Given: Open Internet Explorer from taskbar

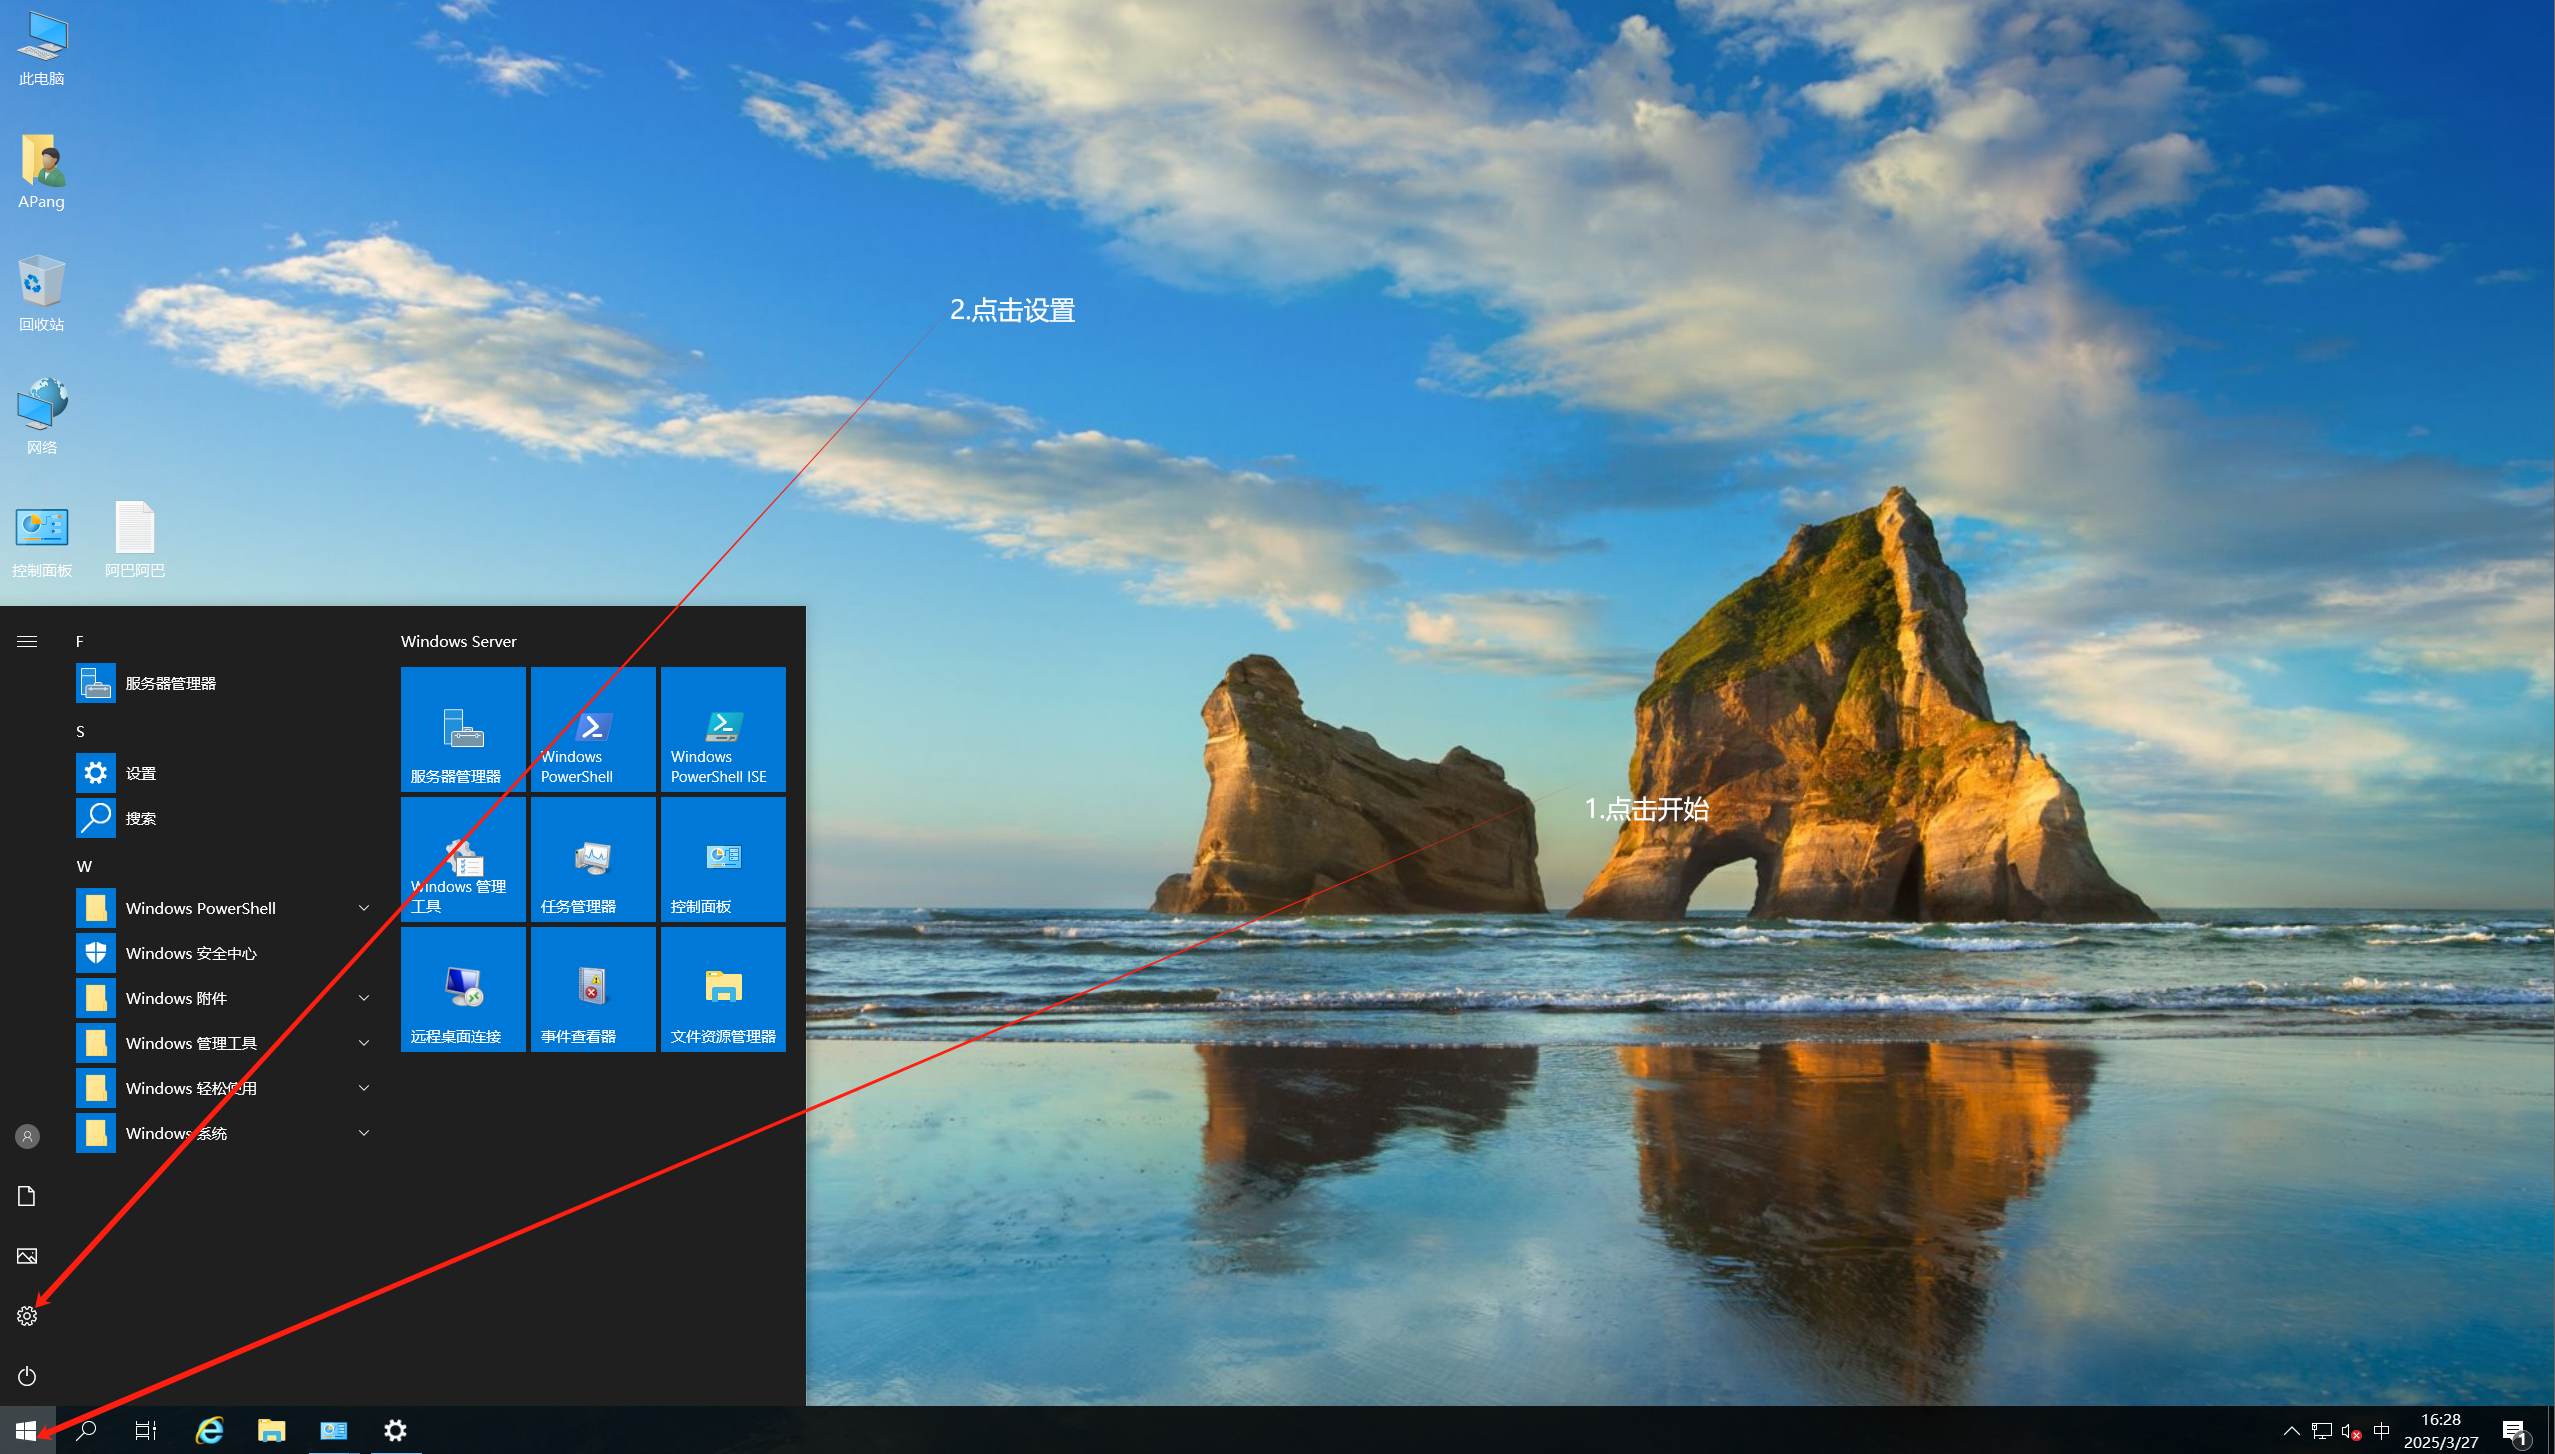Looking at the screenshot, I should click(209, 1431).
